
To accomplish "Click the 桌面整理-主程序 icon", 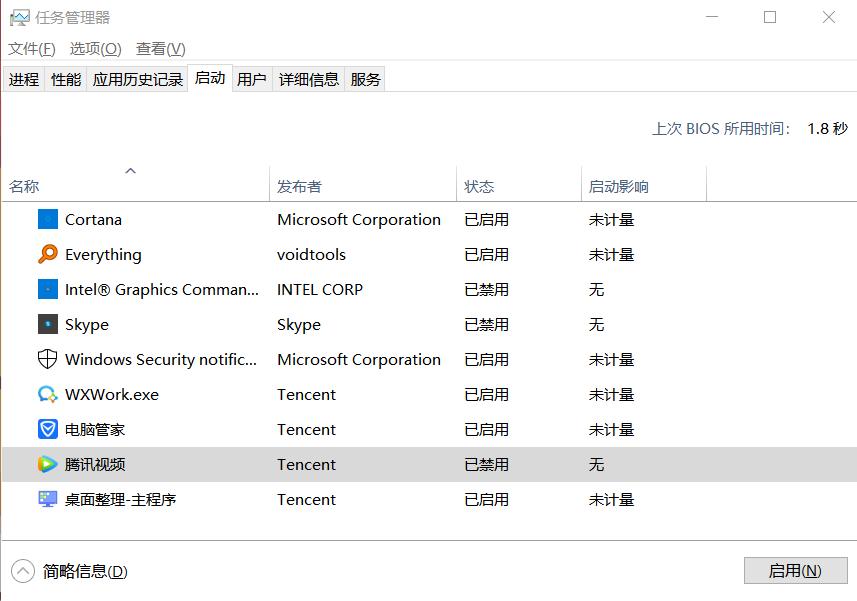I will [45, 499].
